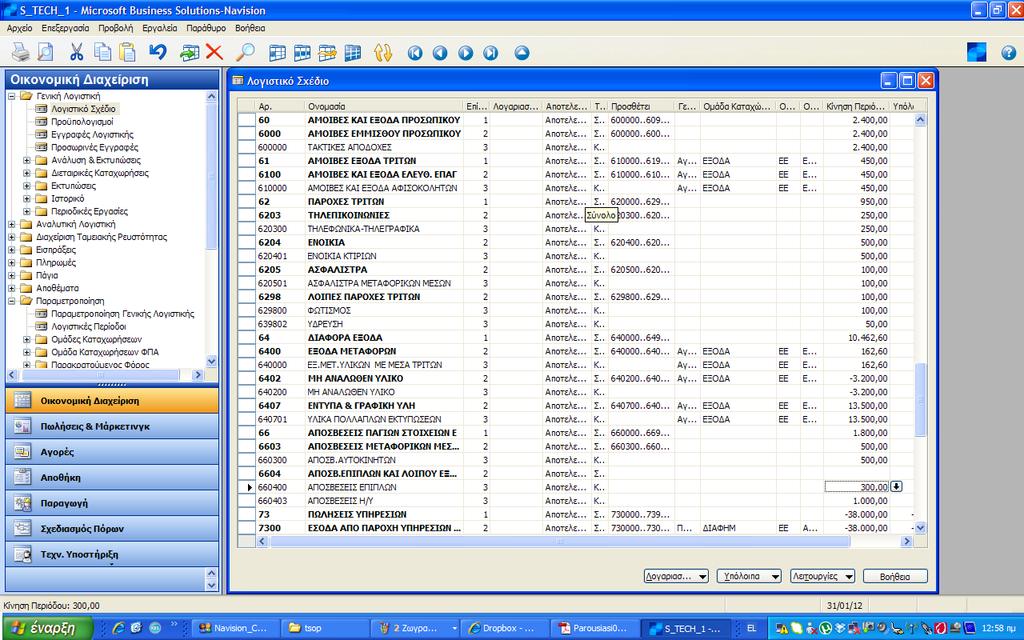Expand the Διεταιρικές Καταχωρήσεις folder
1024x640 pixels.
pos(27,173)
